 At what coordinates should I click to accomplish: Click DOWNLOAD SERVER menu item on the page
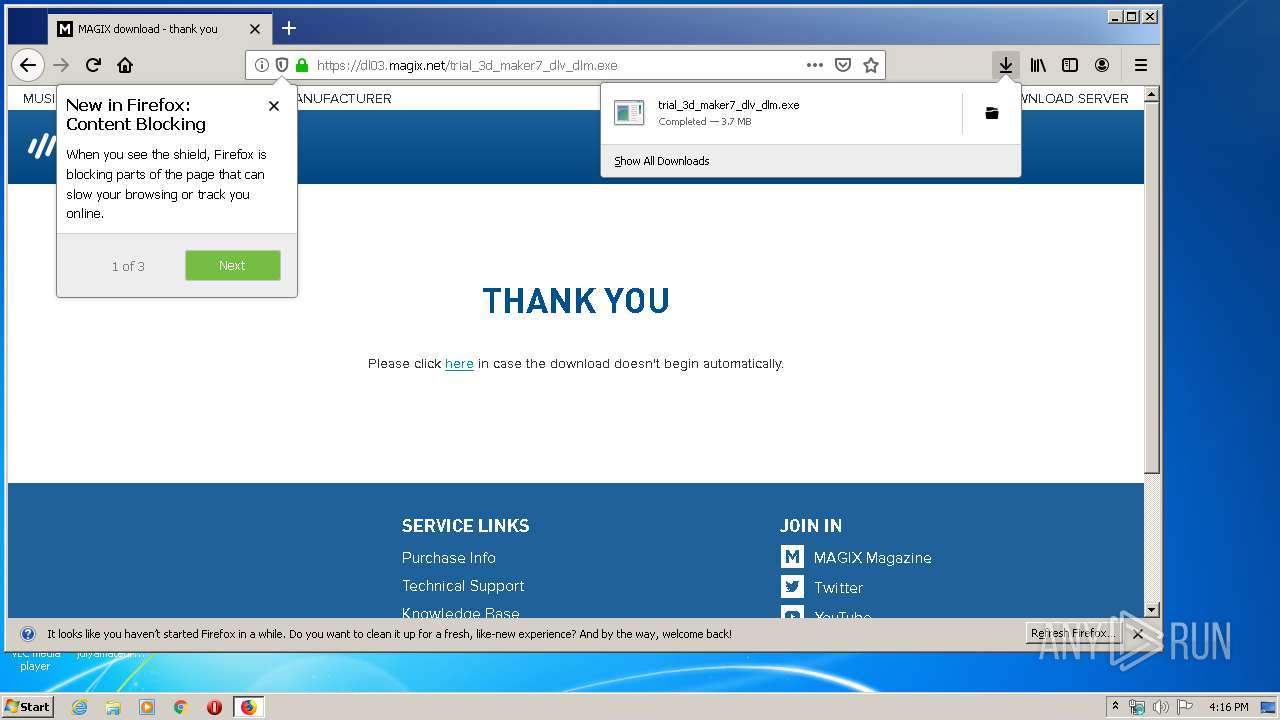coord(1068,98)
